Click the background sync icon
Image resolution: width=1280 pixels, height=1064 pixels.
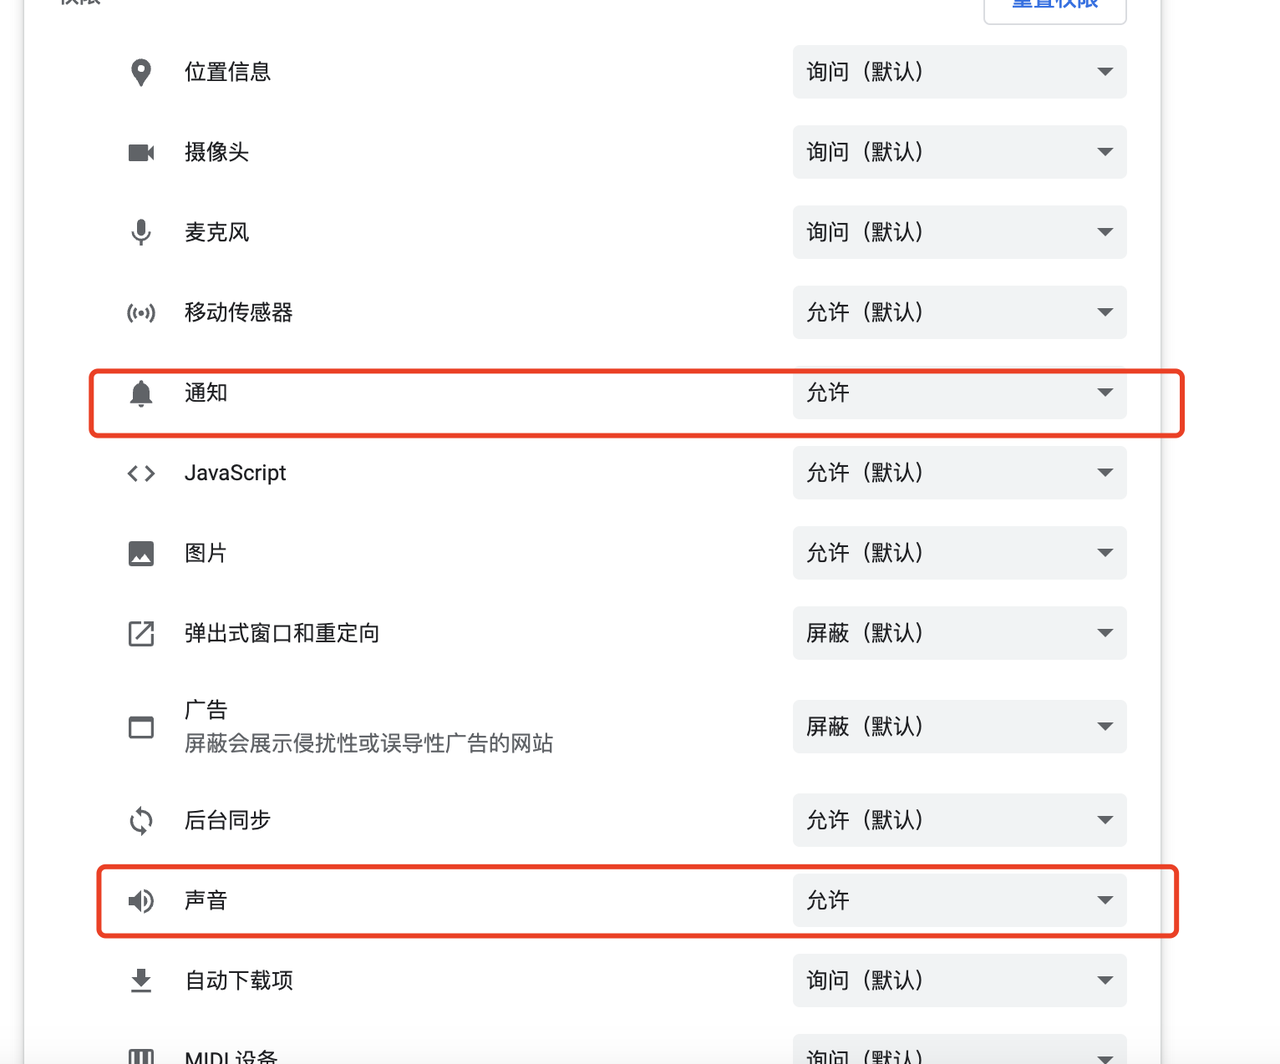pos(141,820)
